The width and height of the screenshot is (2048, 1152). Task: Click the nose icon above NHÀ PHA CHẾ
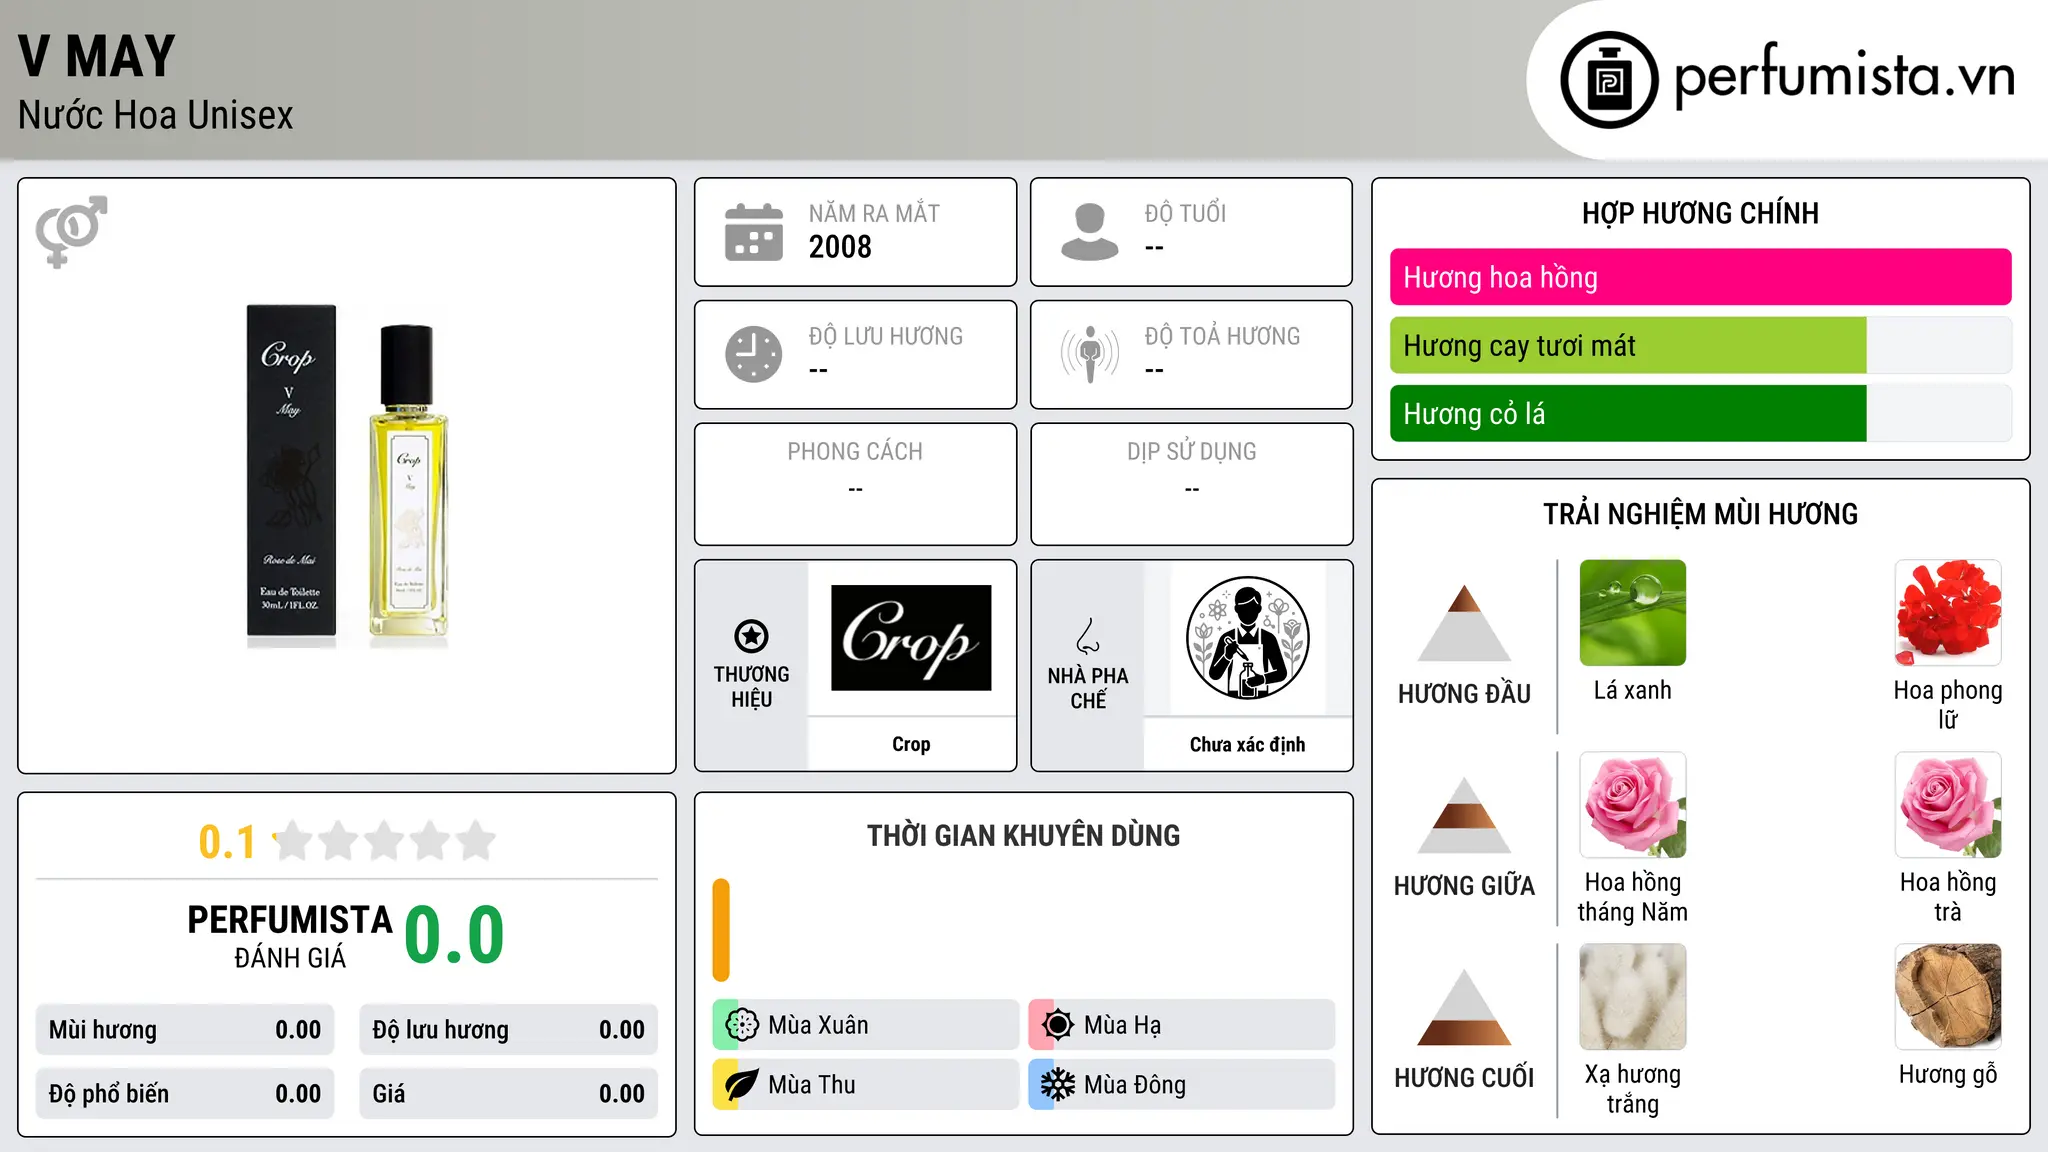coord(1088,636)
